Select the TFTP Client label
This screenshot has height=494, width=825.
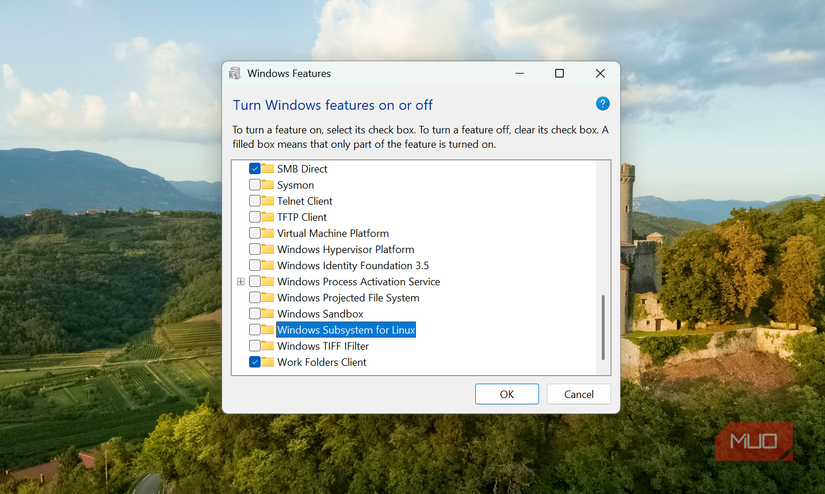(302, 217)
